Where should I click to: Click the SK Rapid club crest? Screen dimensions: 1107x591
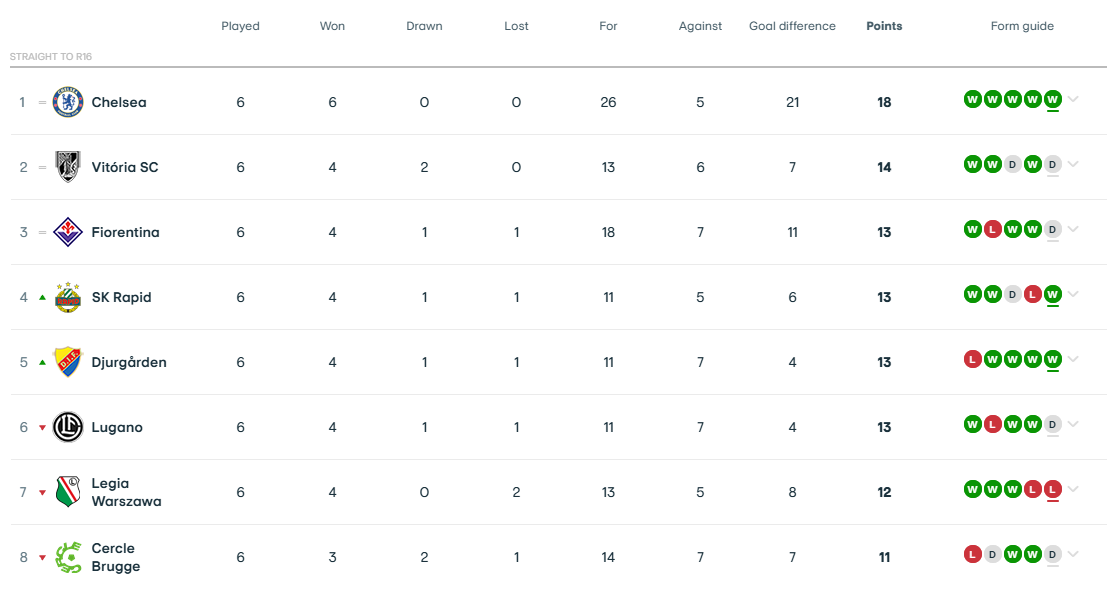tap(68, 297)
